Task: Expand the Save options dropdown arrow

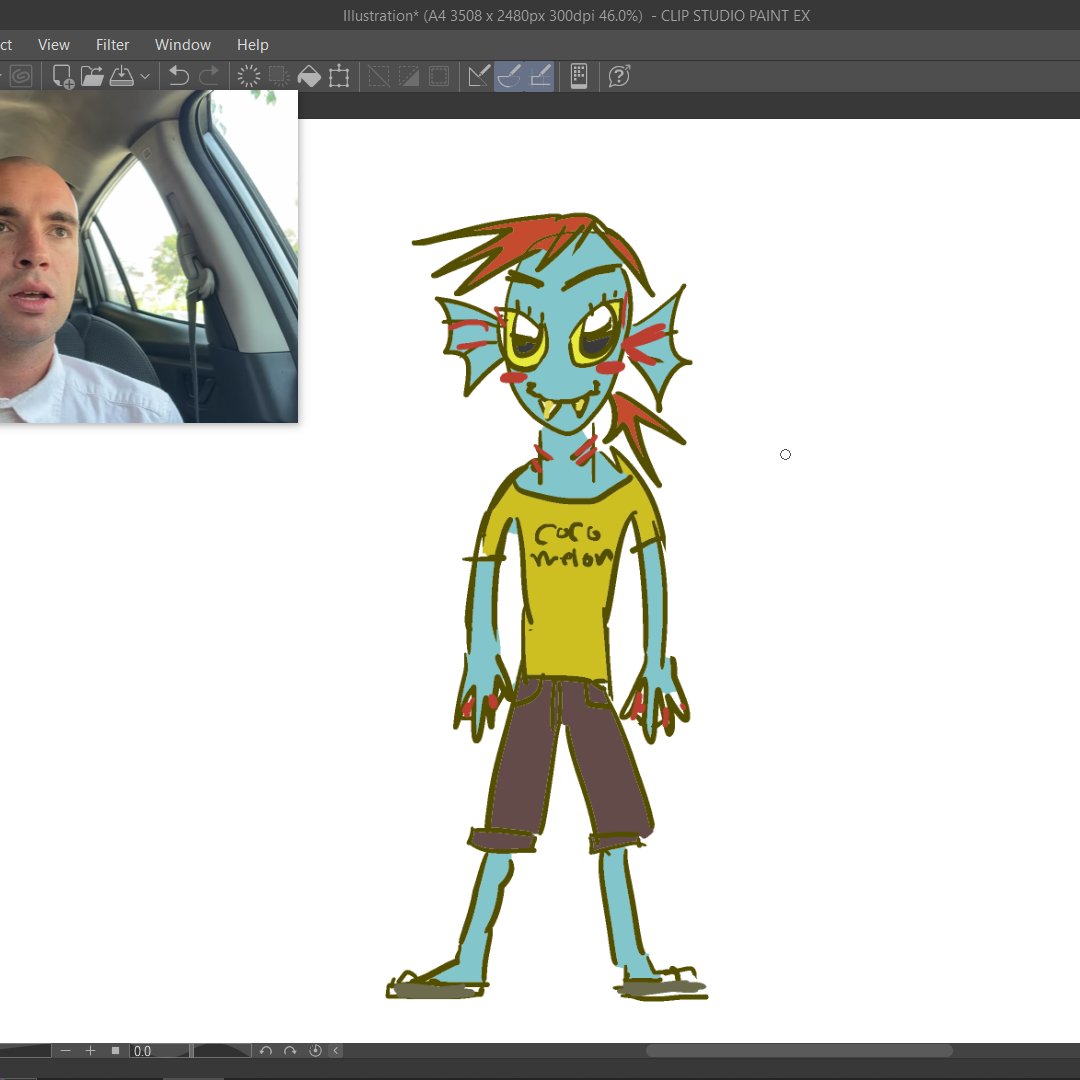Action: point(145,76)
